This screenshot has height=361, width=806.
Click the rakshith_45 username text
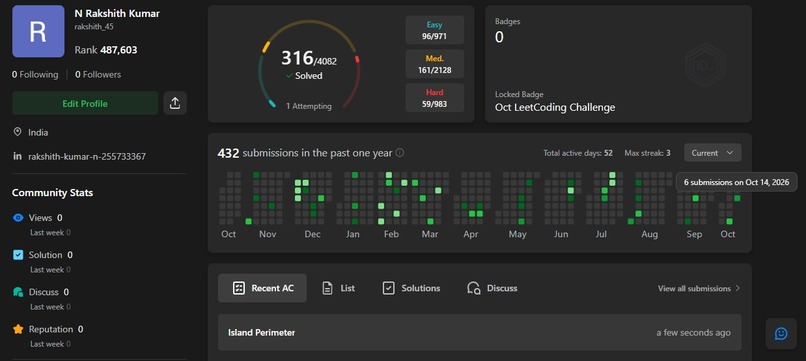pos(94,27)
